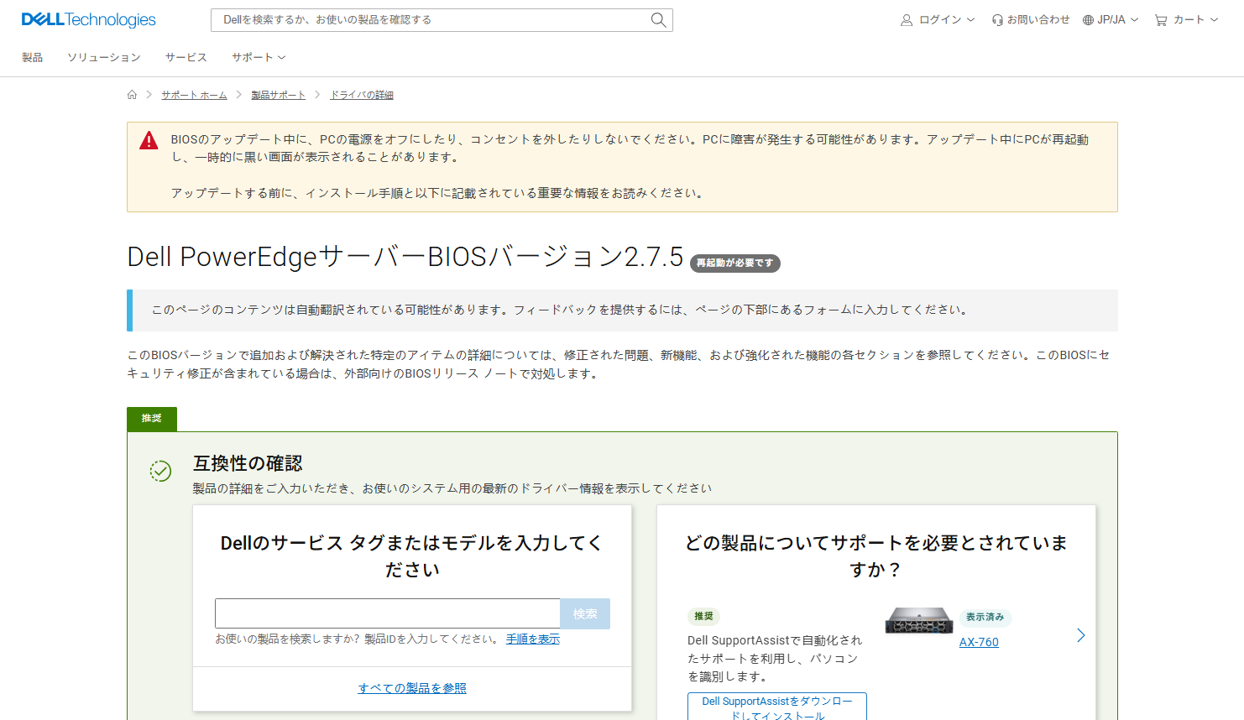This screenshot has height=720, width=1244.
Task: Click the 検索 button
Action: click(585, 614)
